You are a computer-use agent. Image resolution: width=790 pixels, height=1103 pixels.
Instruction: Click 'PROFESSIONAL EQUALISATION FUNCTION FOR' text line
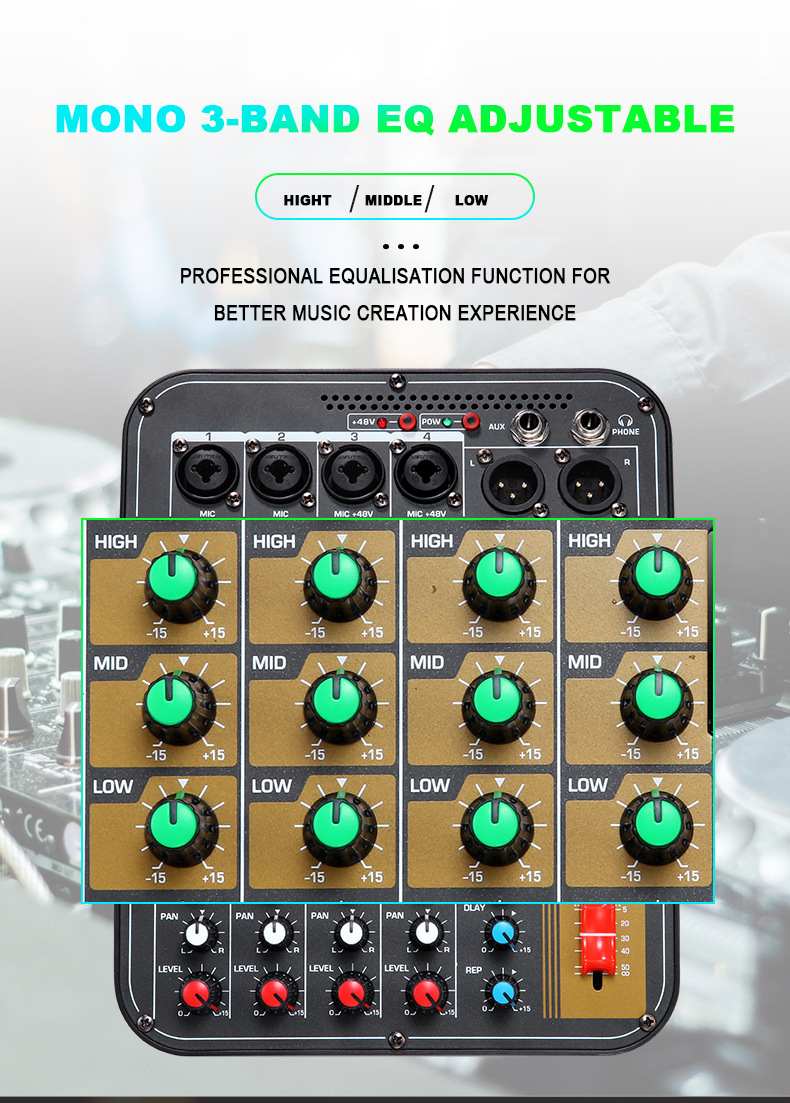click(395, 276)
